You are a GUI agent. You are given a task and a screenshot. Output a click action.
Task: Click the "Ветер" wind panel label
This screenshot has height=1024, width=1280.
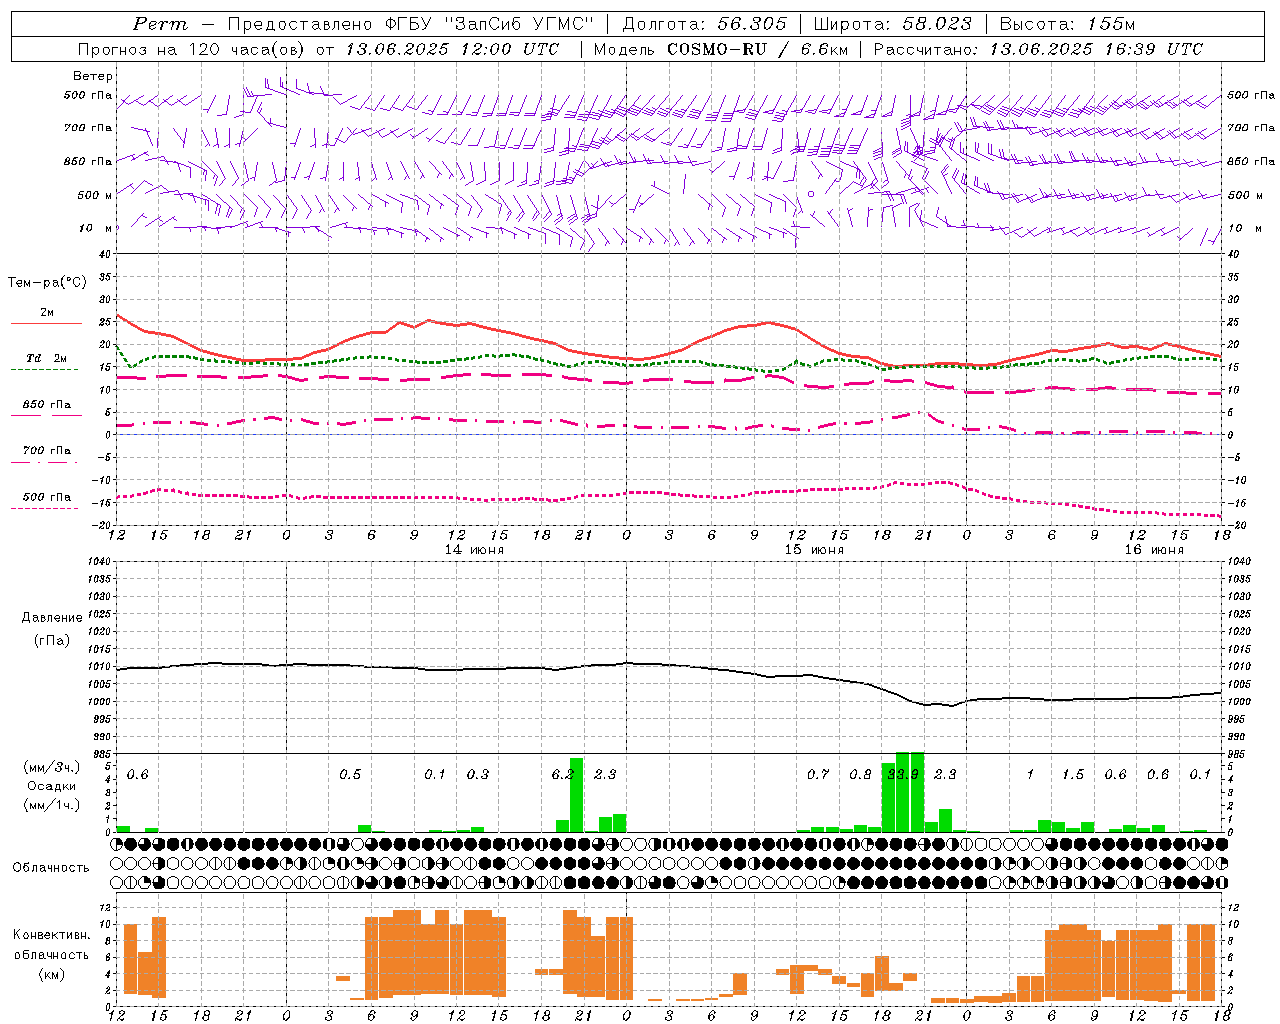click(x=93, y=76)
